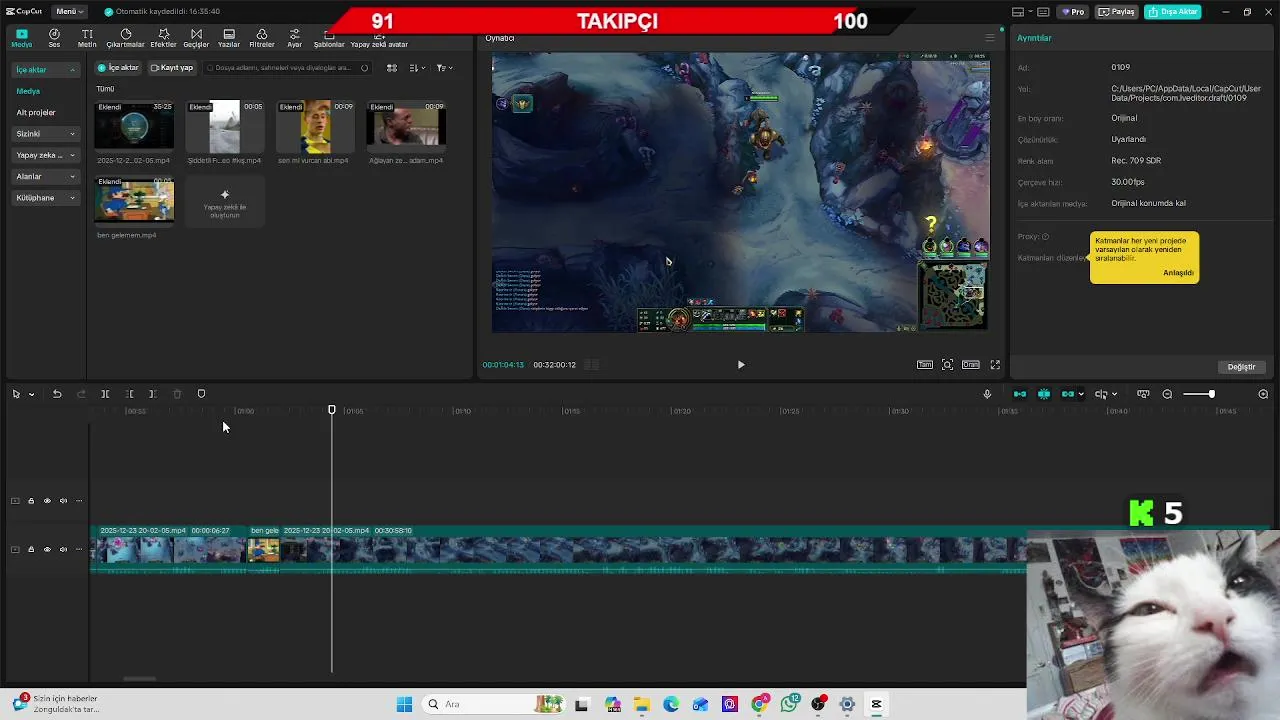This screenshot has width=1280, height=720.
Task: Collapse the İçe aktar sidebar section
Action: 45,70
